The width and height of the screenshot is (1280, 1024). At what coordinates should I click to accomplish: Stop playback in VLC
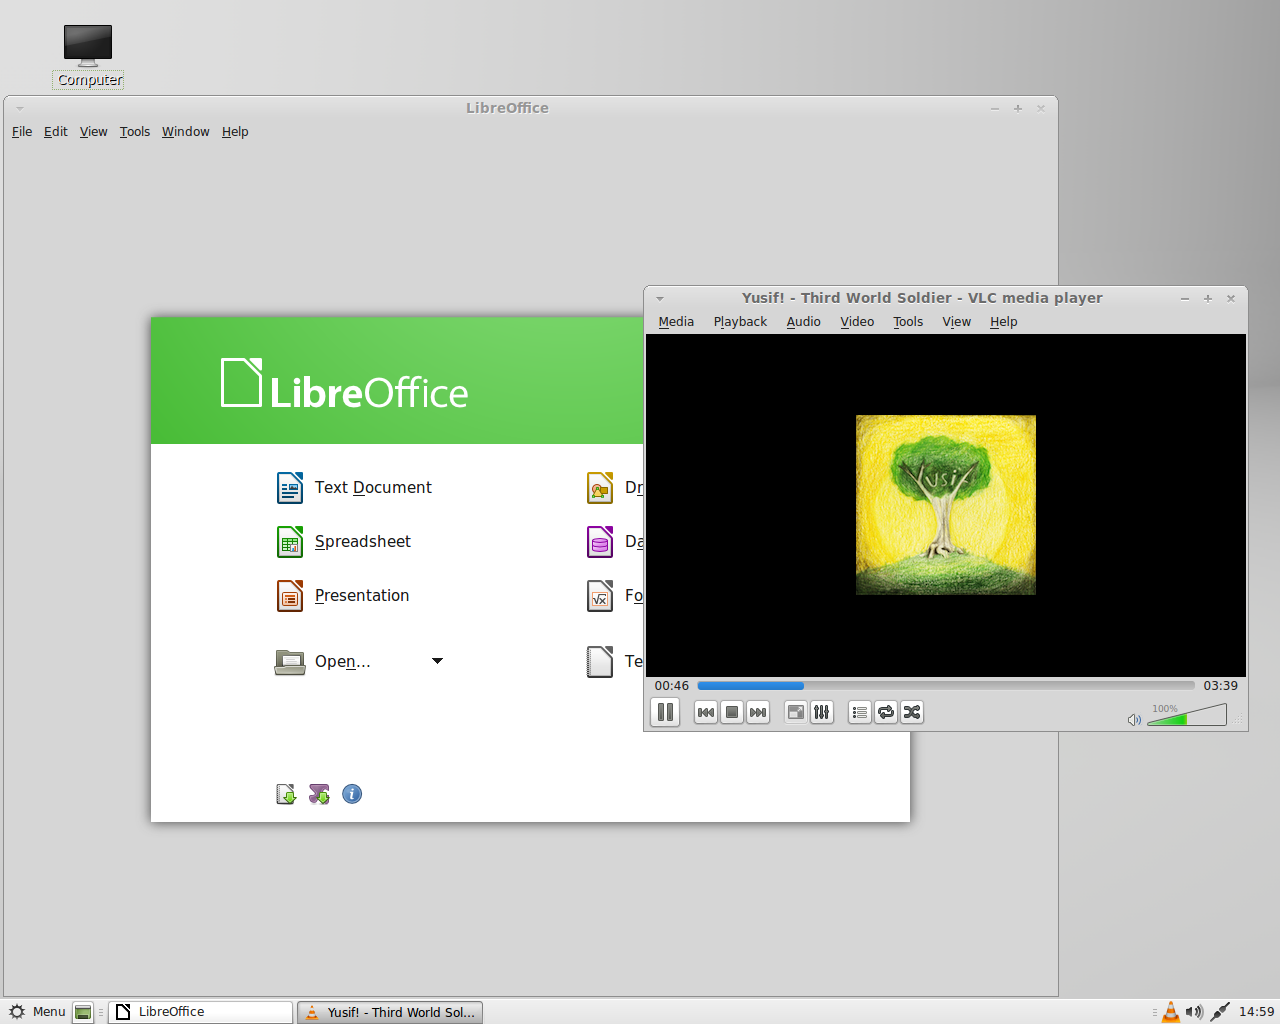click(x=732, y=712)
